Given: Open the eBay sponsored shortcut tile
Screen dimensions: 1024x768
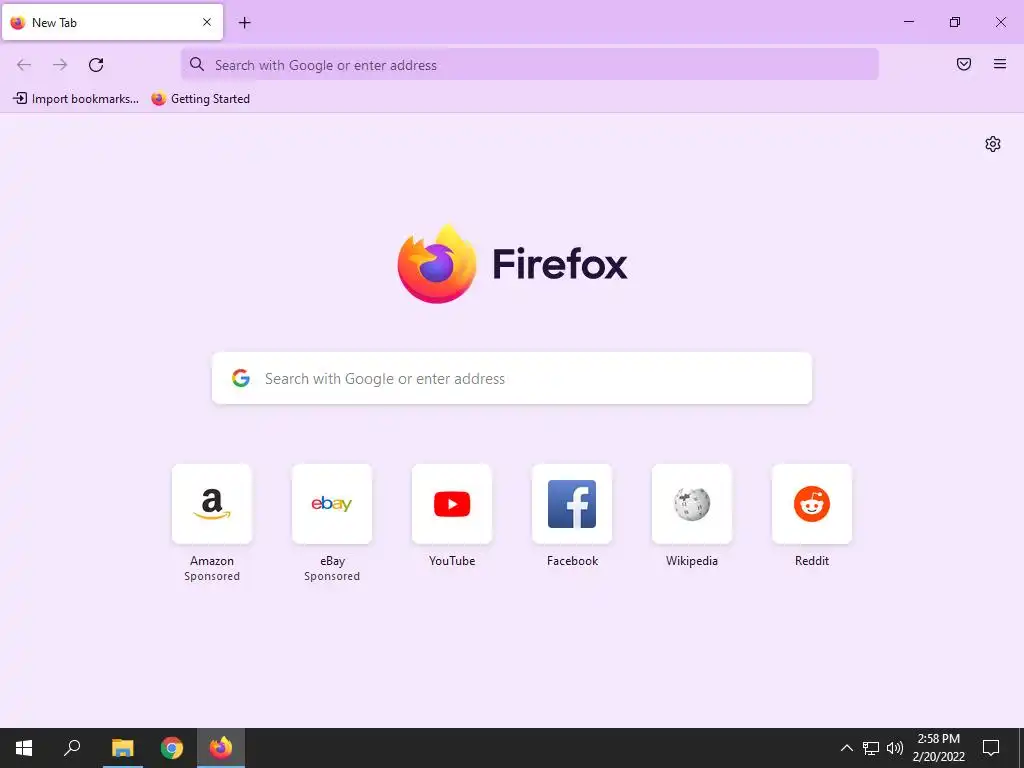Looking at the screenshot, I should (x=332, y=504).
